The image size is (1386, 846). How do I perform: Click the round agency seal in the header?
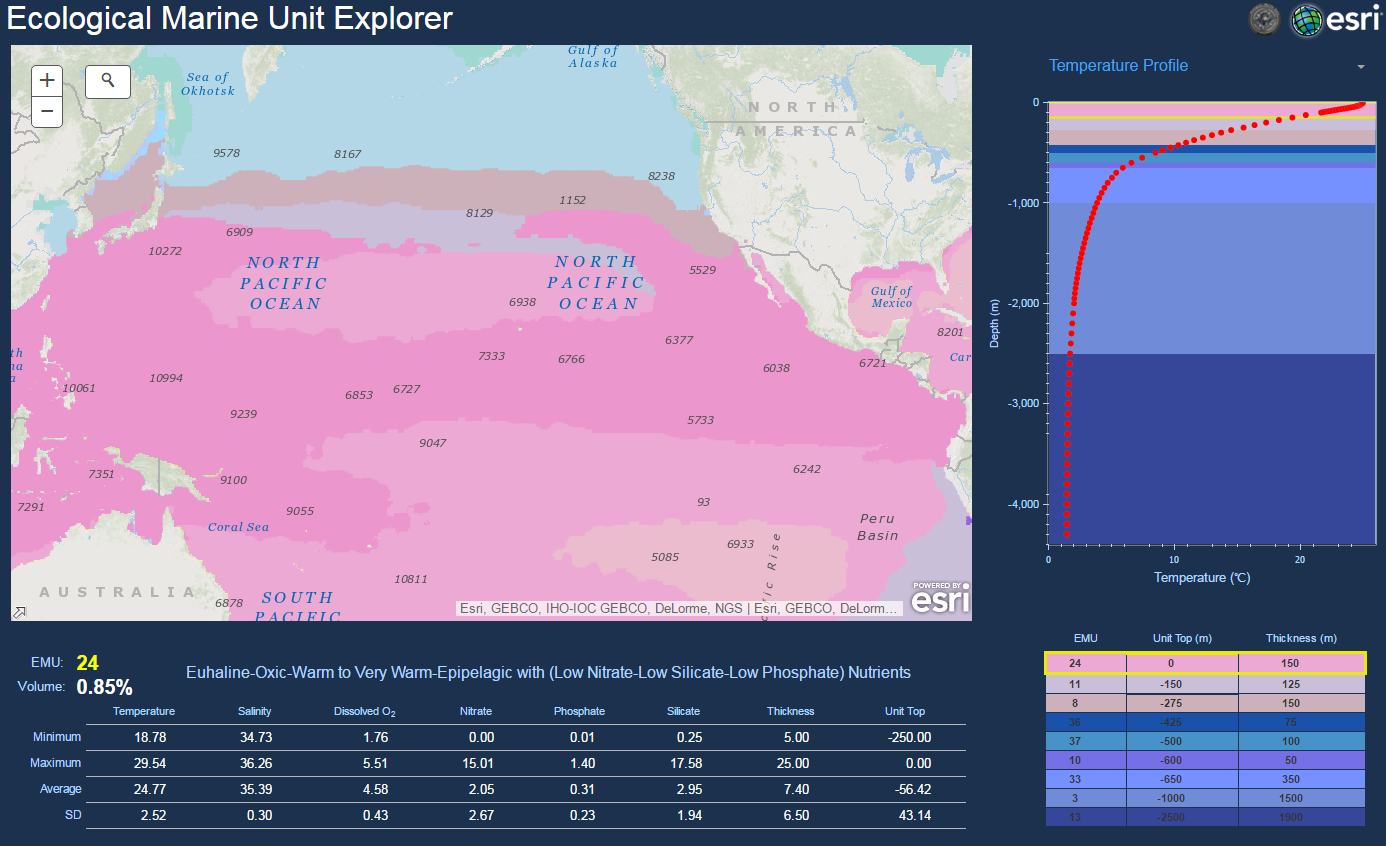click(1265, 19)
